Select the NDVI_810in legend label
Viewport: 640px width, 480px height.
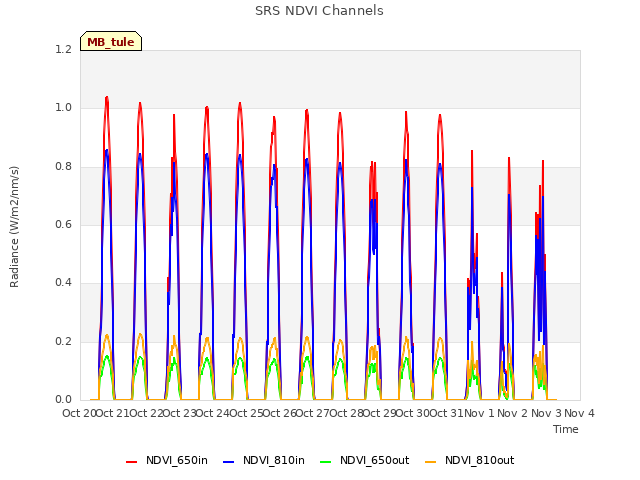(274, 460)
